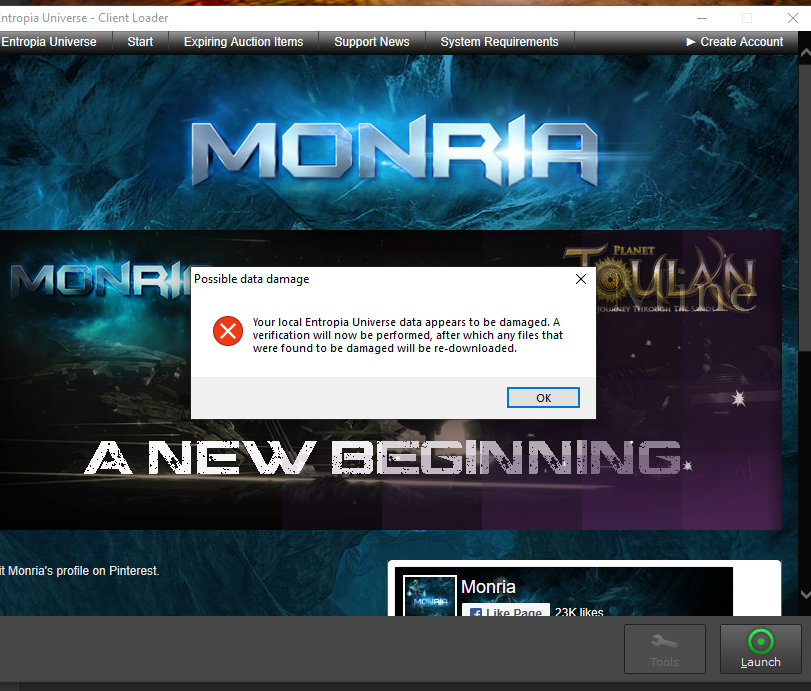This screenshot has width=811, height=691.
Task: Click the Monria page name in Facebook widget
Action: (488, 587)
